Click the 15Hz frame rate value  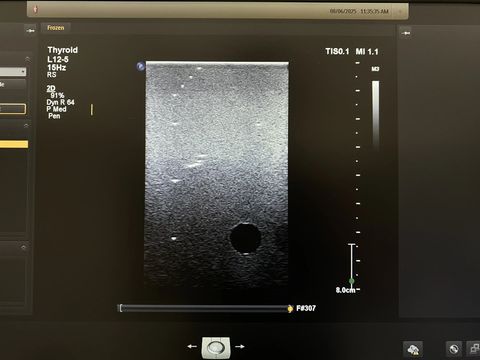click(57, 67)
